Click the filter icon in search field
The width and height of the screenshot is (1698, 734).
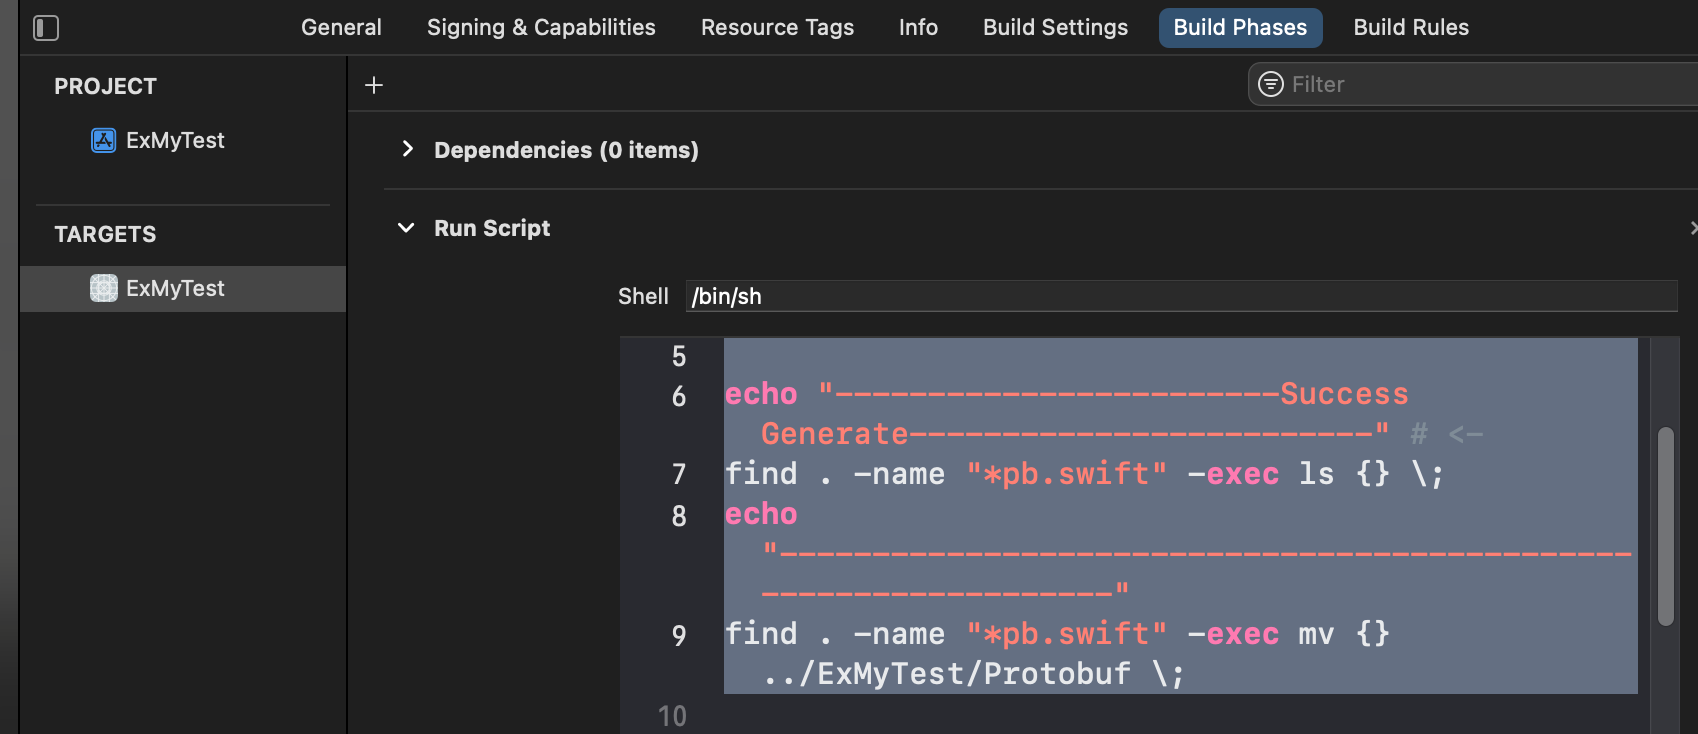1270,84
